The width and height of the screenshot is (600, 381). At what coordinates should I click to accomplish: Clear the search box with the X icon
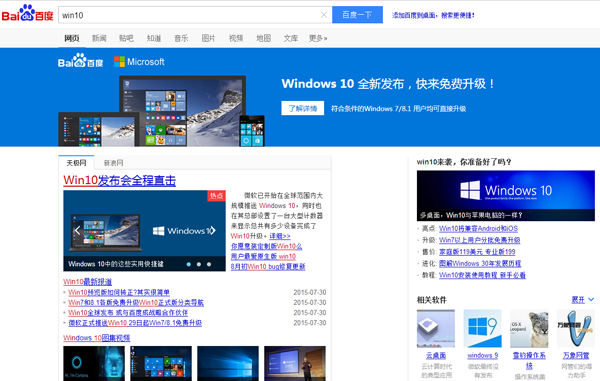click(324, 15)
